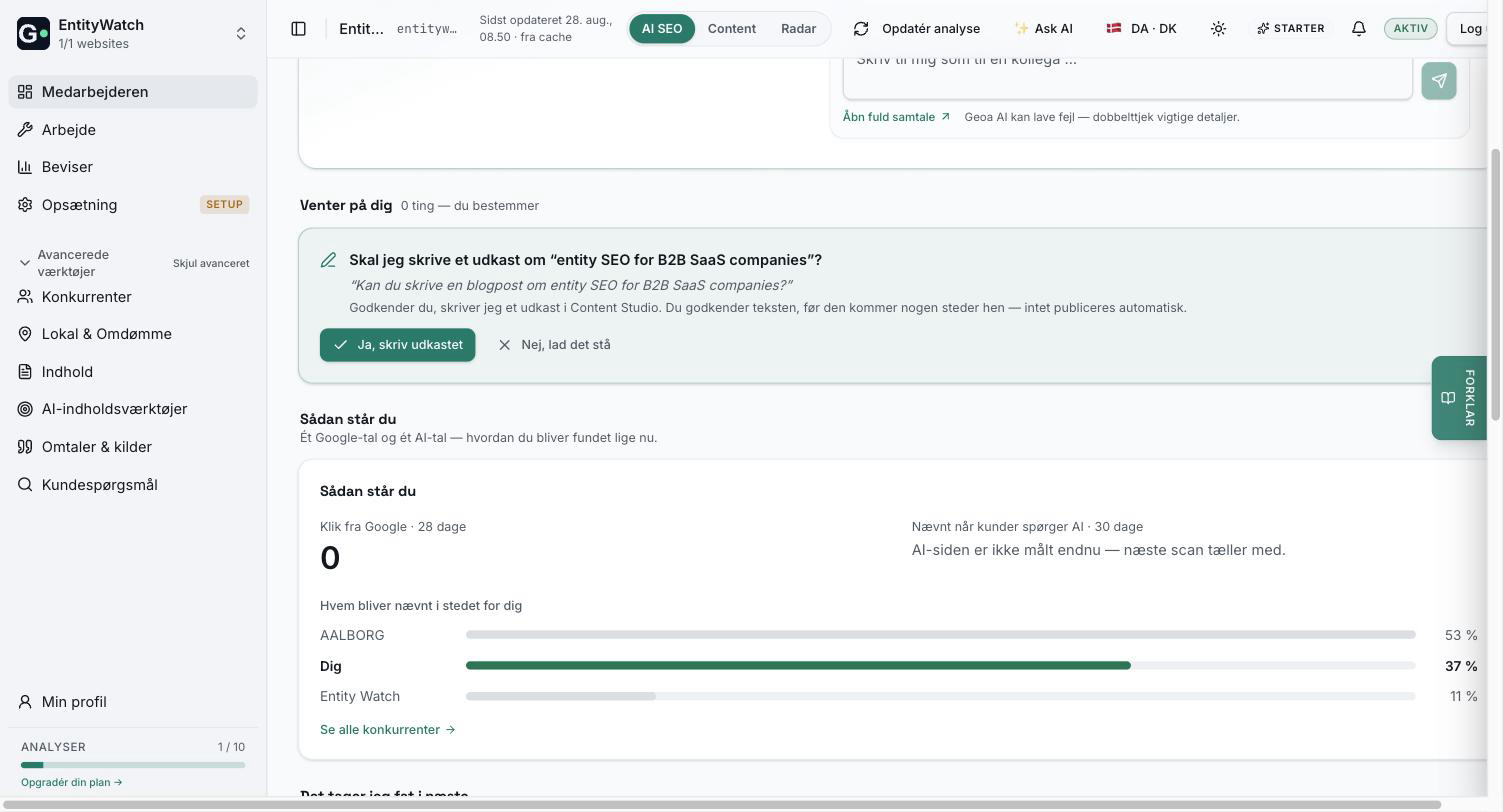Image resolution: width=1503 pixels, height=812 pixels.
Task: Click the EntityWatch logo icon
Action: pos(33,34)
